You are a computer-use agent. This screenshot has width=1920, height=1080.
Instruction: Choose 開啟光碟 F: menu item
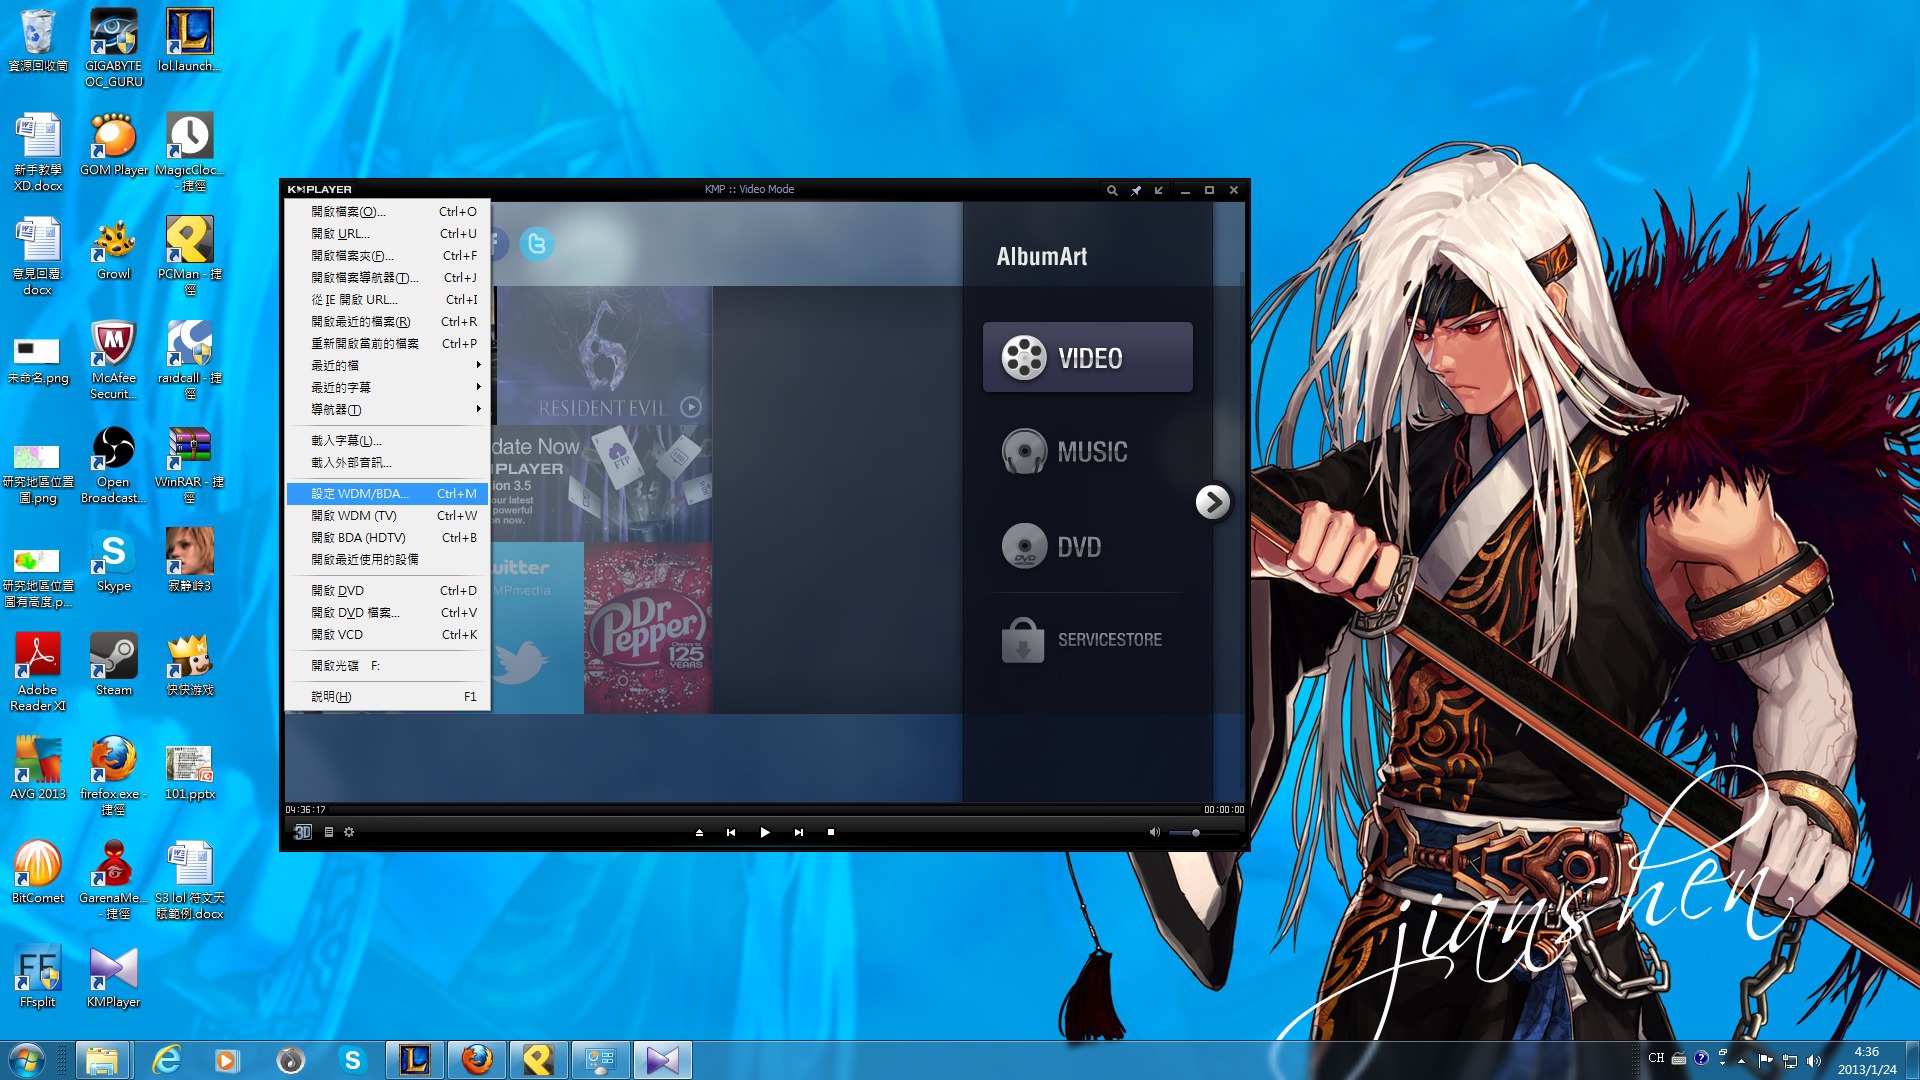[387, 666]
